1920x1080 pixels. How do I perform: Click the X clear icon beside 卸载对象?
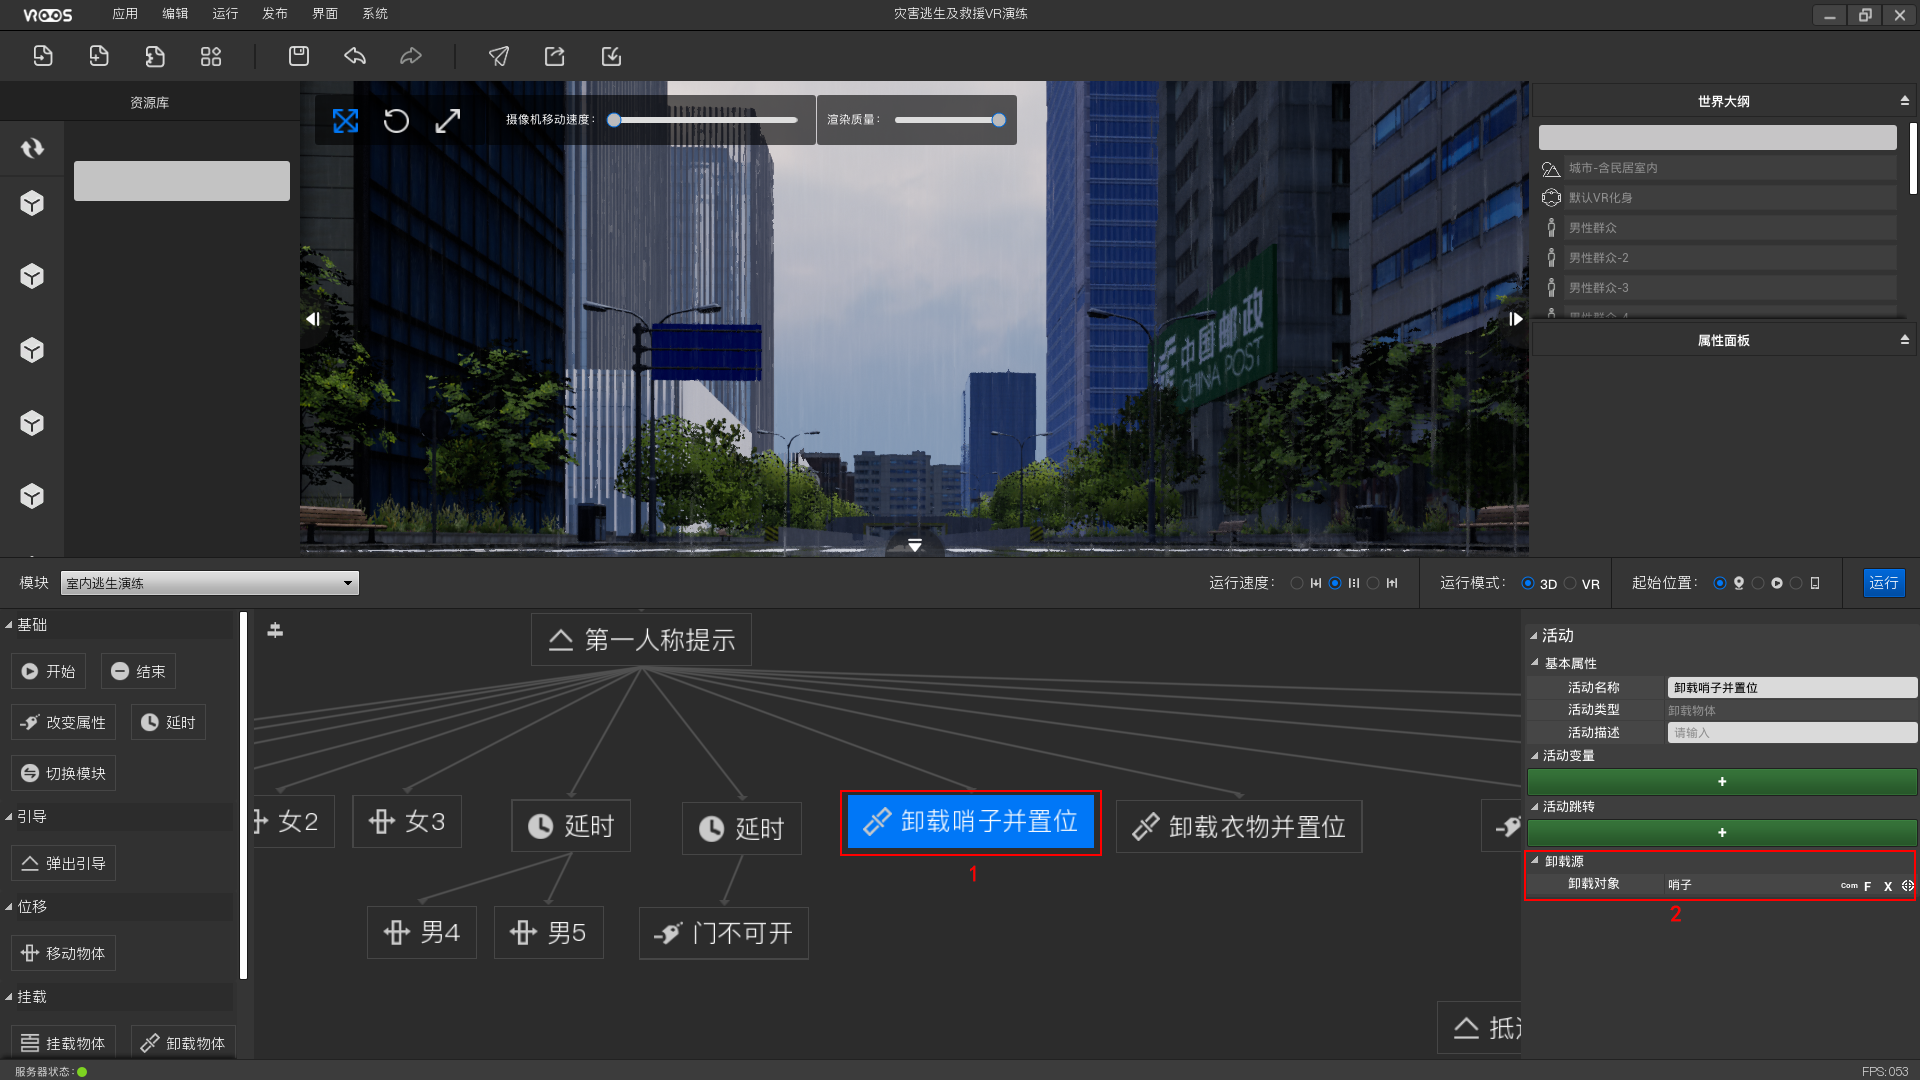1888,886
